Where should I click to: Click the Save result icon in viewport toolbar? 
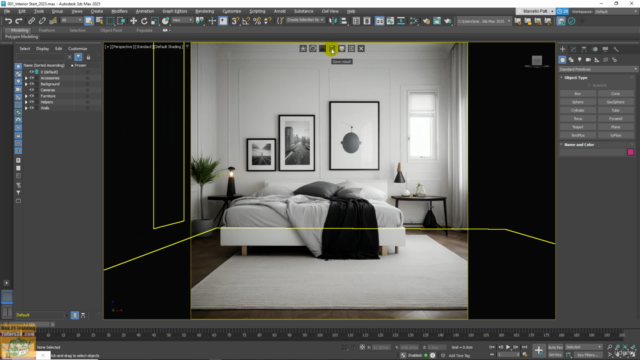coord(332,49)
